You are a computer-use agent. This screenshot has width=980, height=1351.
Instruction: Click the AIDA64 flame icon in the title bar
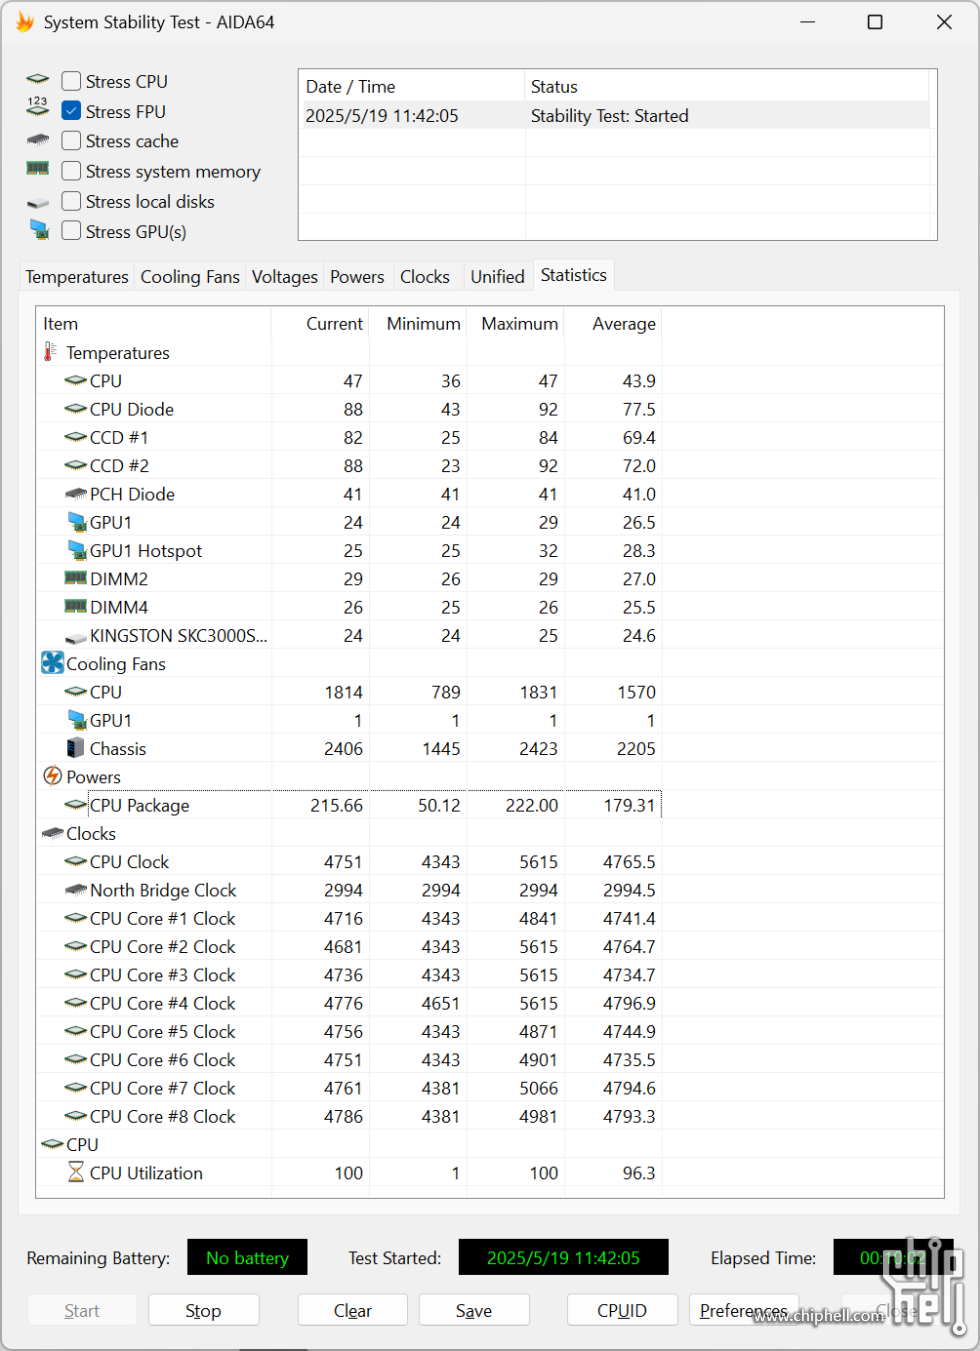pos(25,22)
